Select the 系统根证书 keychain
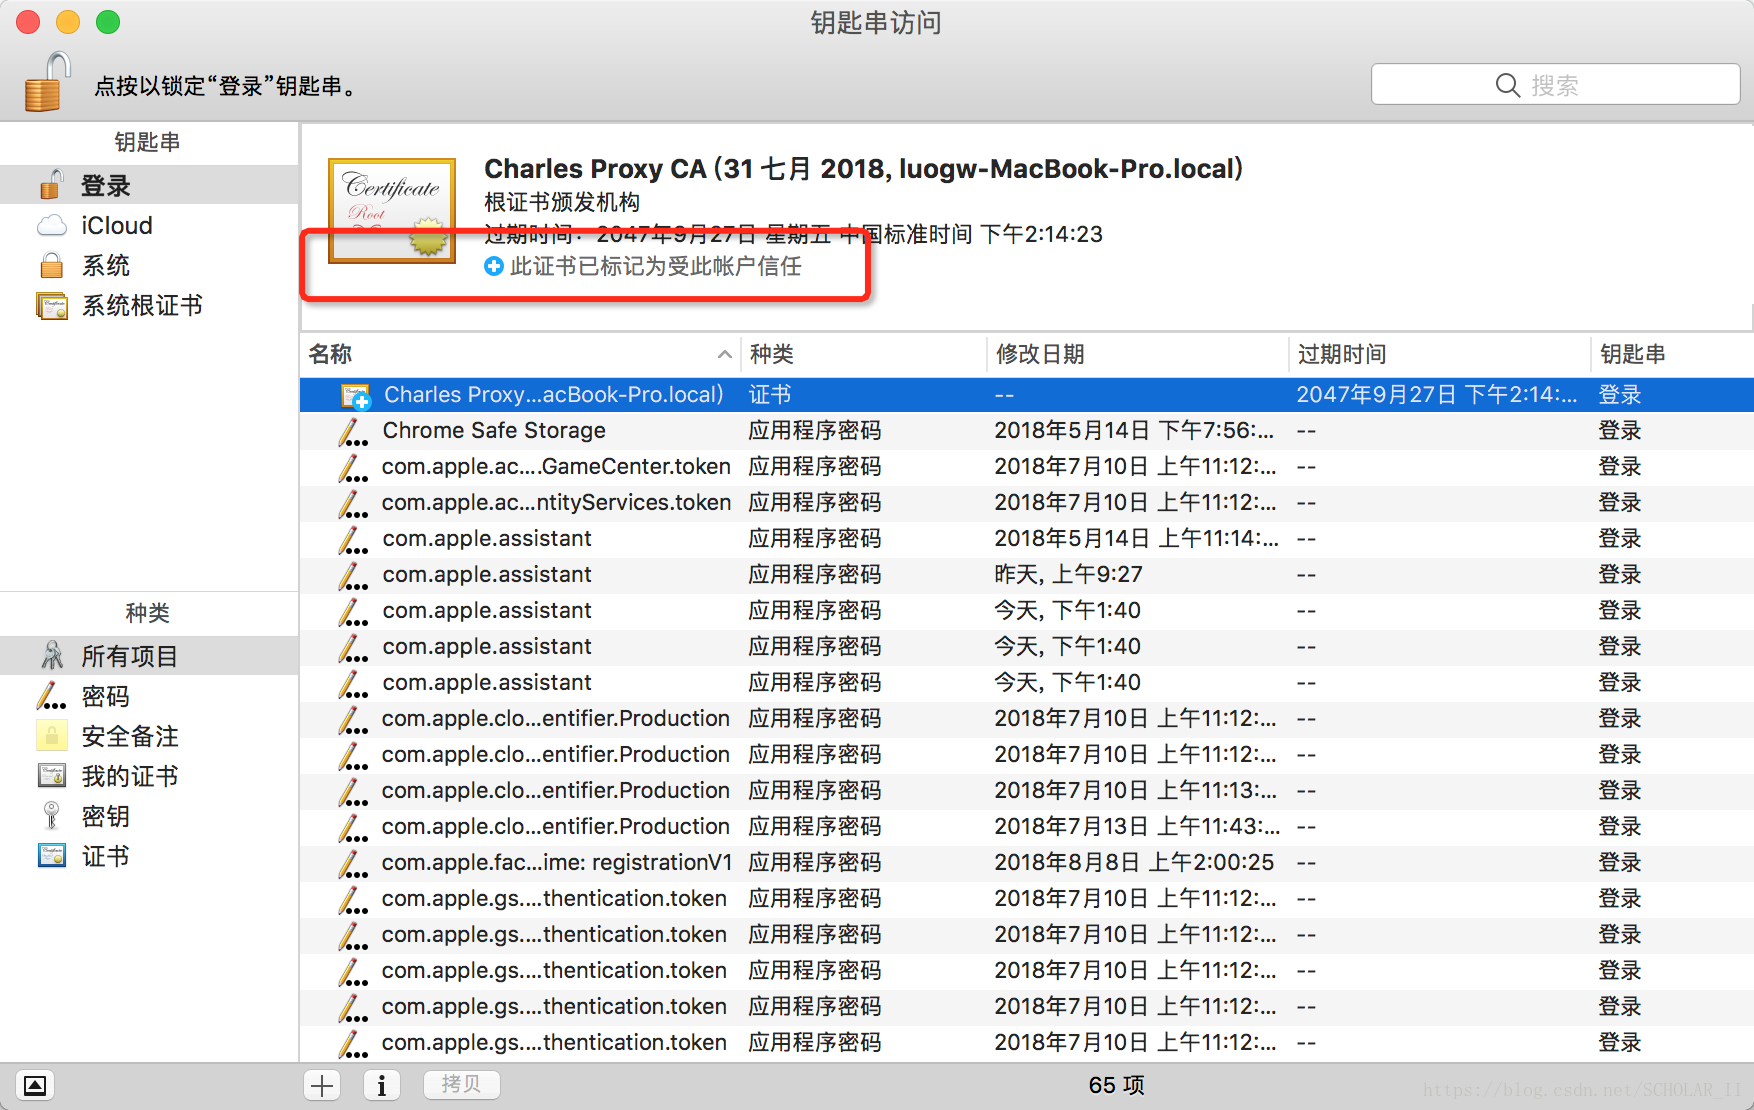 (149, 305)
